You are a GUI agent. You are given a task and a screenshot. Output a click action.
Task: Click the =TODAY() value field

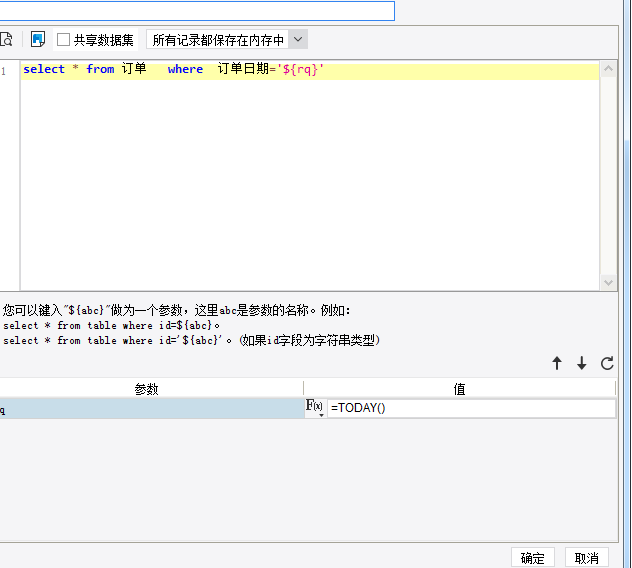[472, 408]
